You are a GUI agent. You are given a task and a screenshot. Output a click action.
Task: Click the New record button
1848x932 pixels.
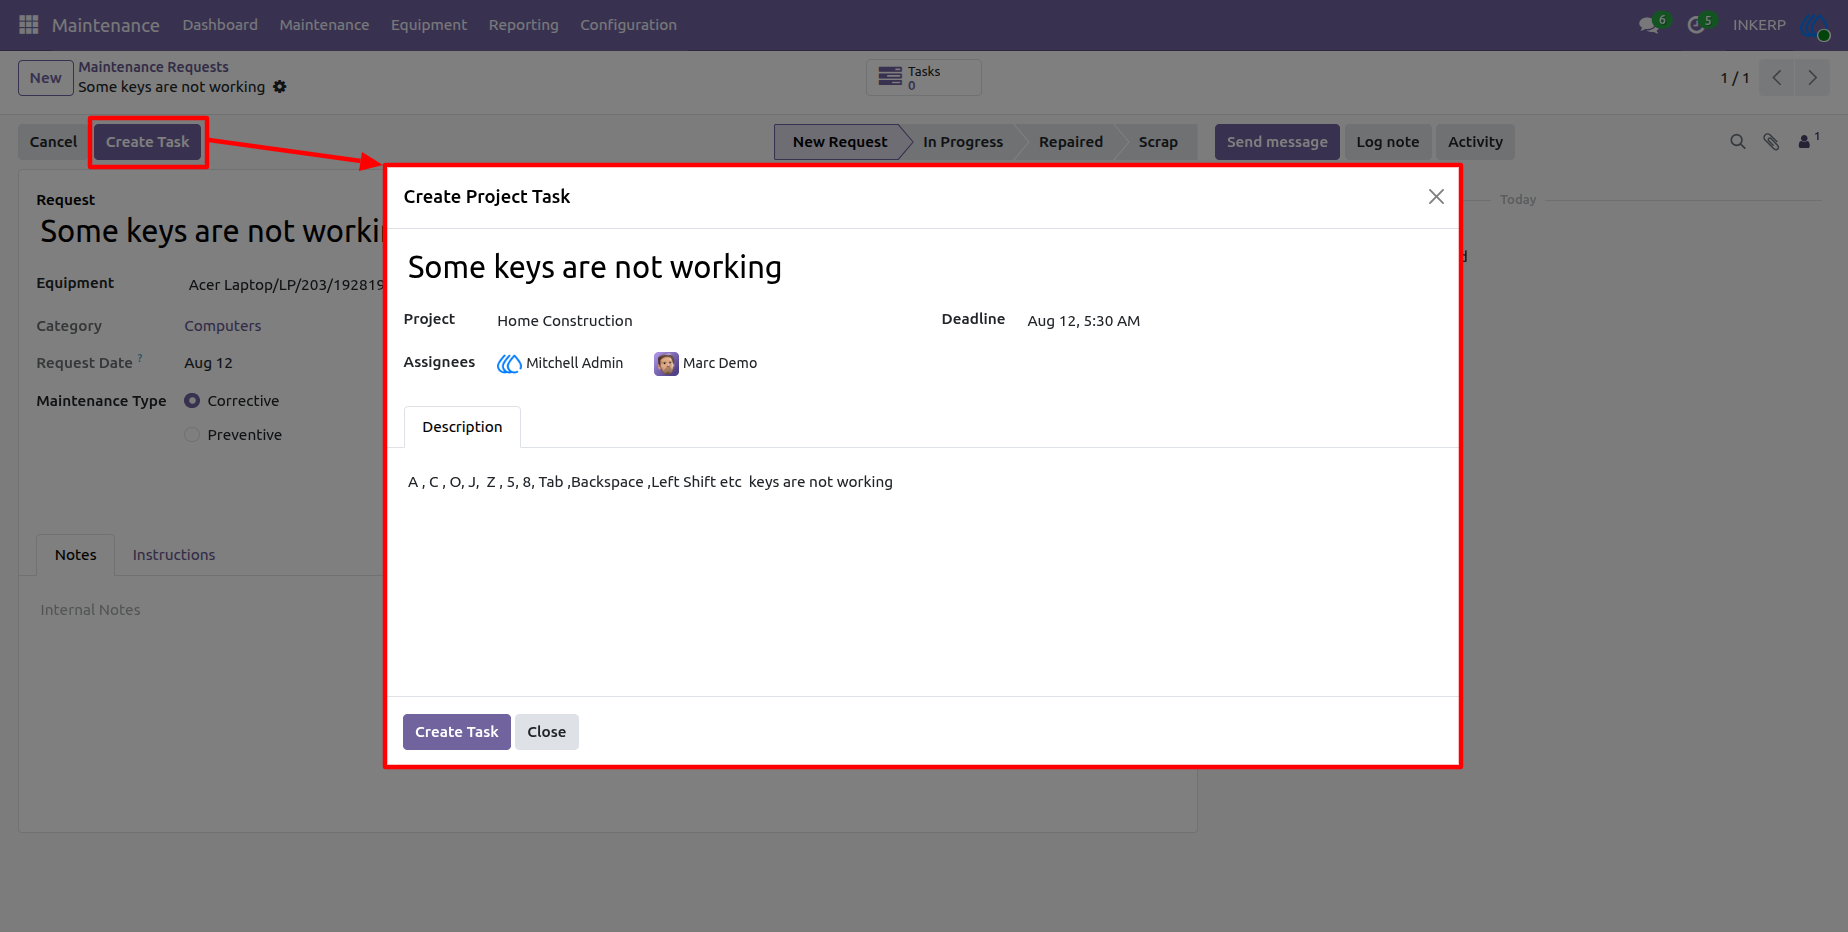pyautogui.click(x=46, y=78)
